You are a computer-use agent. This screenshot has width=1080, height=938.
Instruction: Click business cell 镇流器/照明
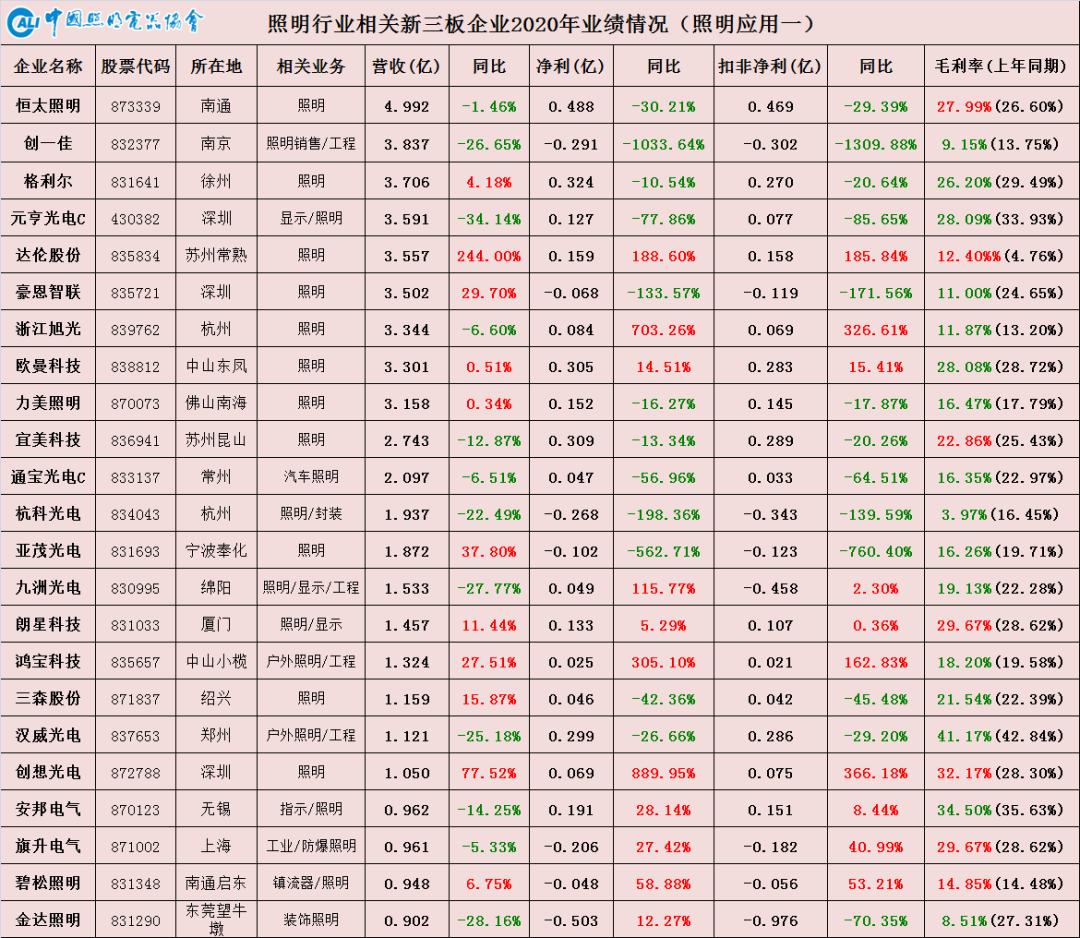pos(311,883)
